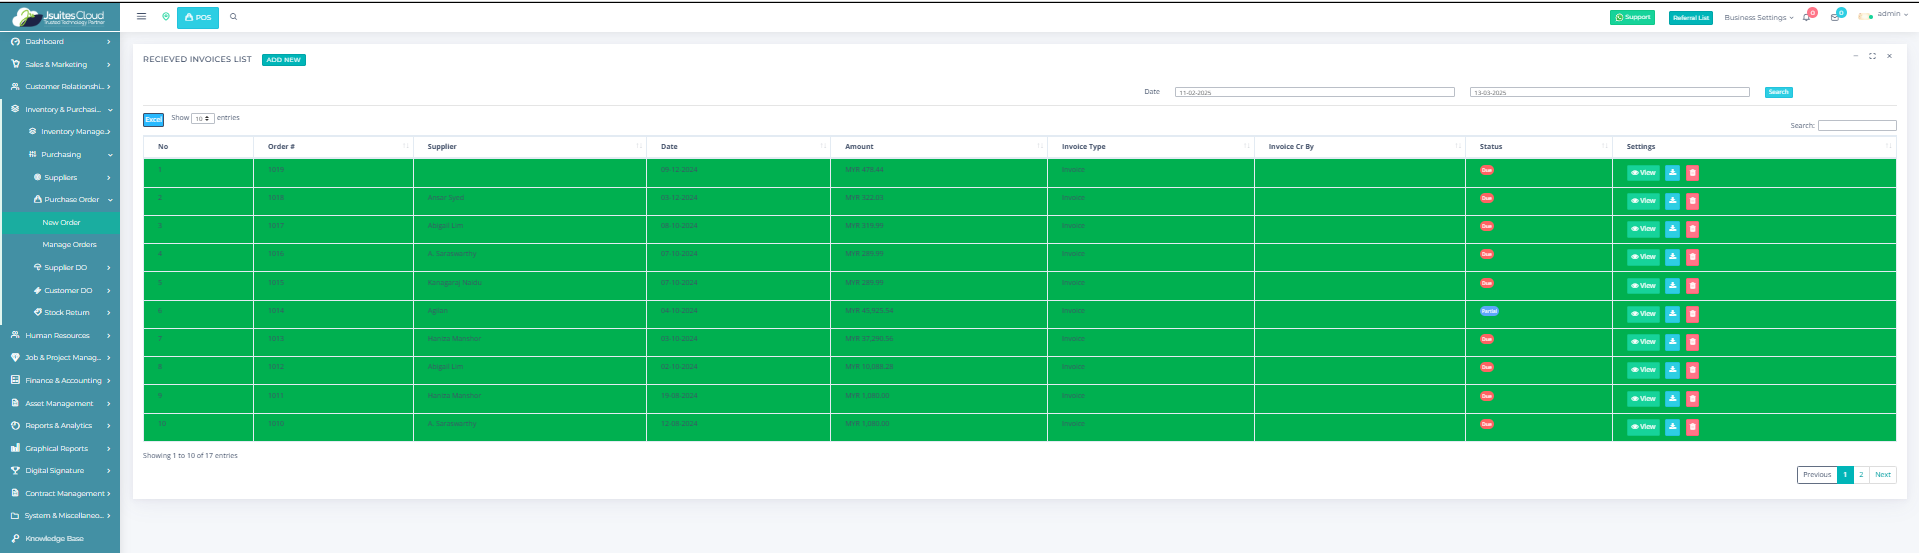Open the show entries count selector
1919x553 pixels.
202,118
